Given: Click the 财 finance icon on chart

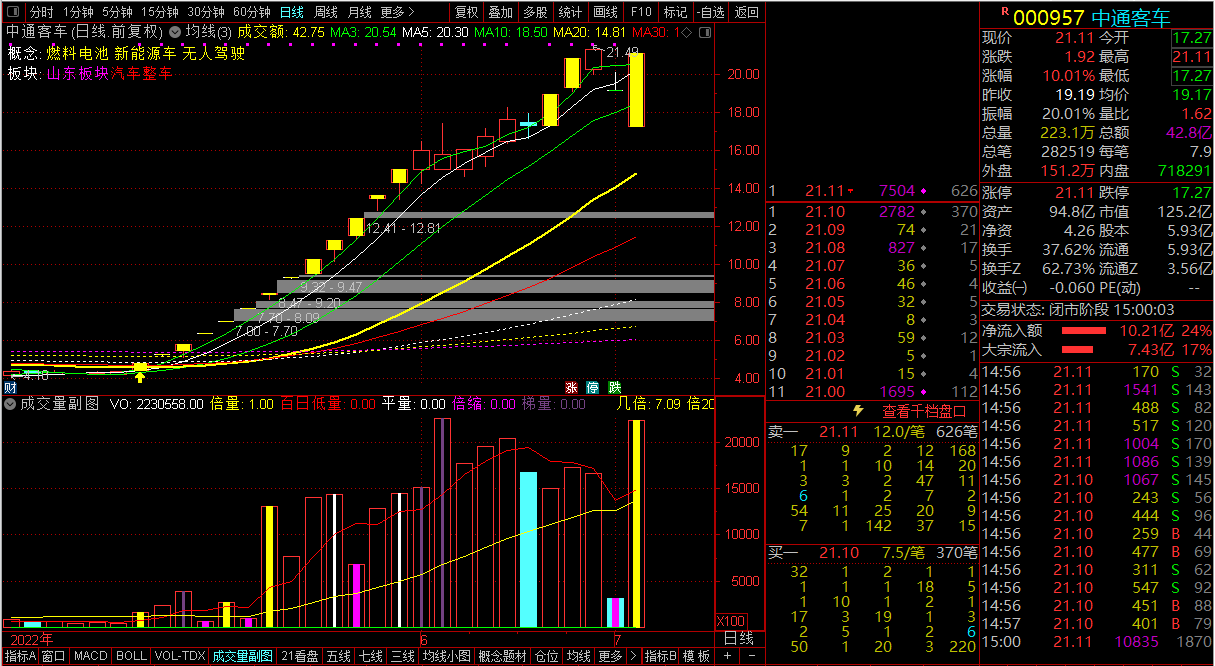Looking at the screenshot, I should click(x=9, y=387).
